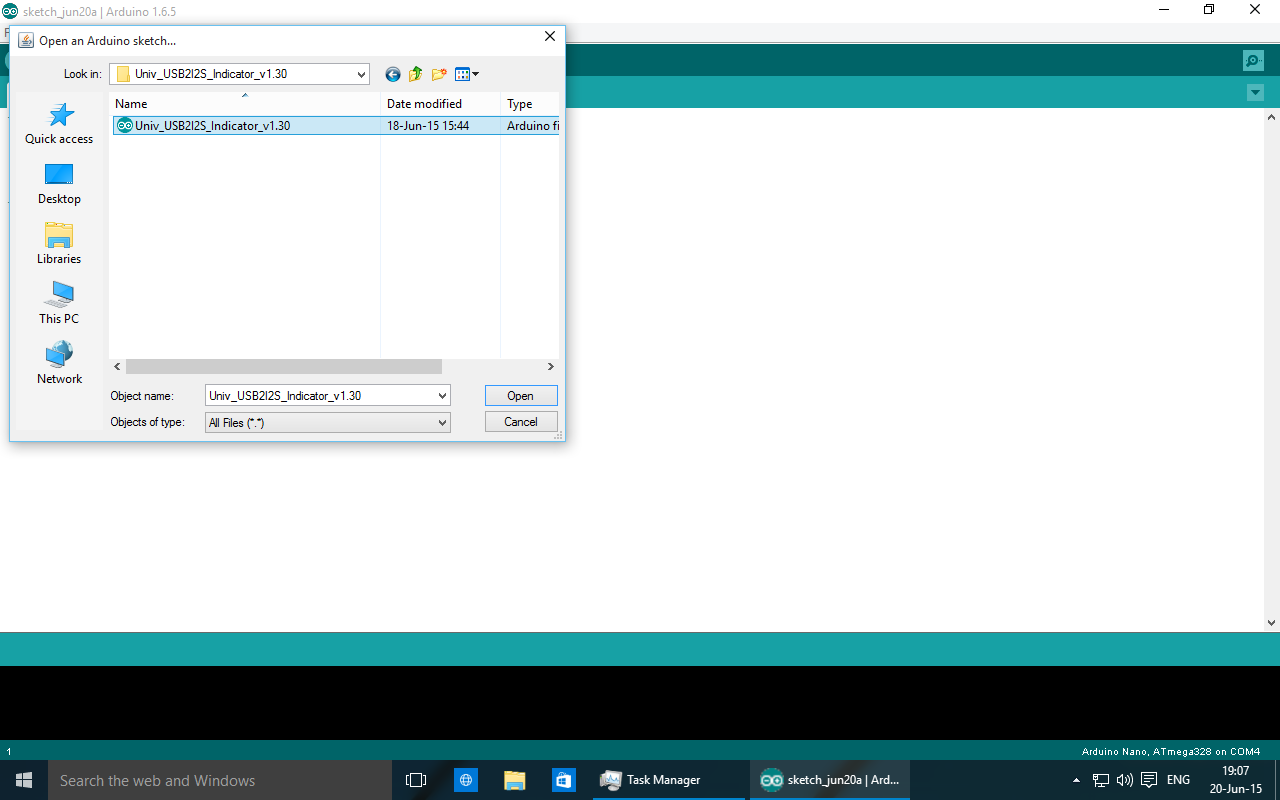
Task: Focus the Search the web and Windows box
Action: [x=220, y=780]
